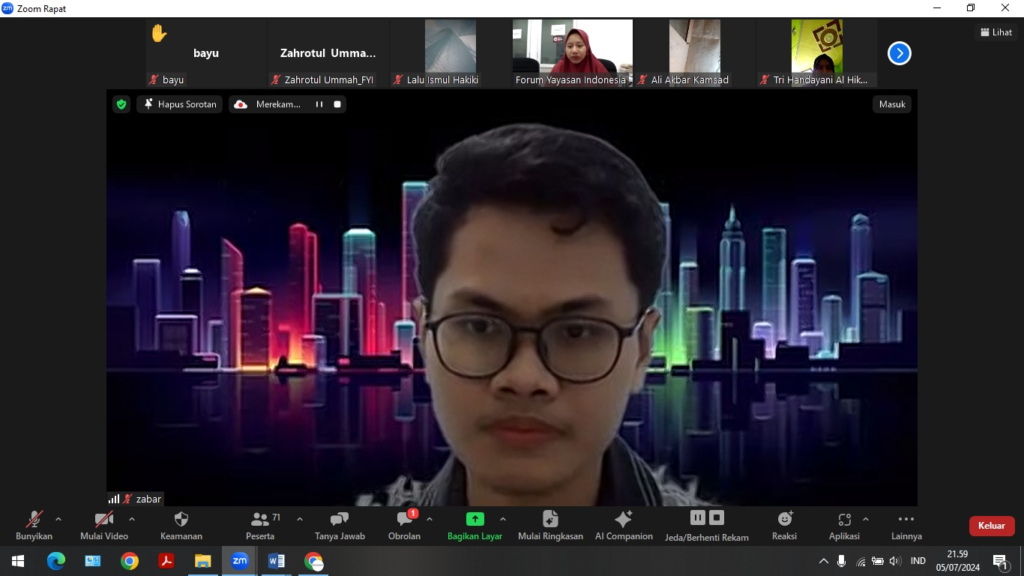The height and width of the screenshot is (576, 1024).
Task: Click raised hand icon on bayu tile
Action: (x=159, y=33)
